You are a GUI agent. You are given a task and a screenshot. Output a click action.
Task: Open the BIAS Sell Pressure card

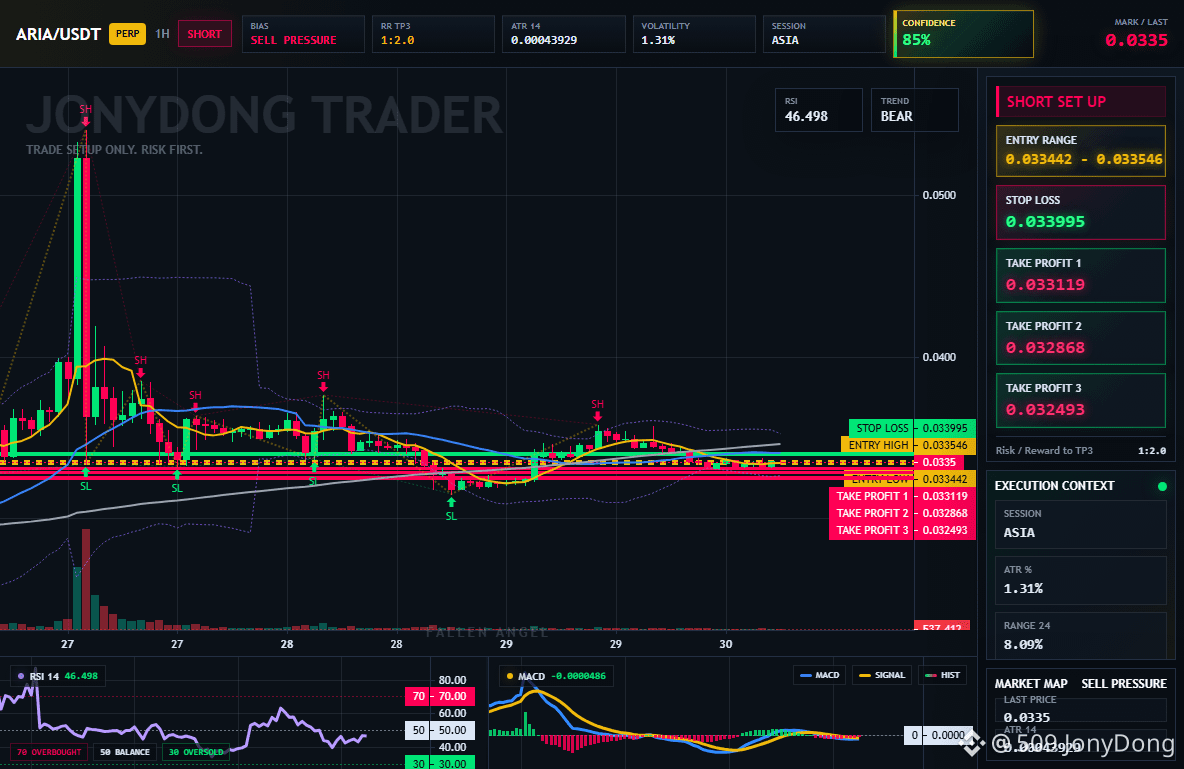point(303,34)
